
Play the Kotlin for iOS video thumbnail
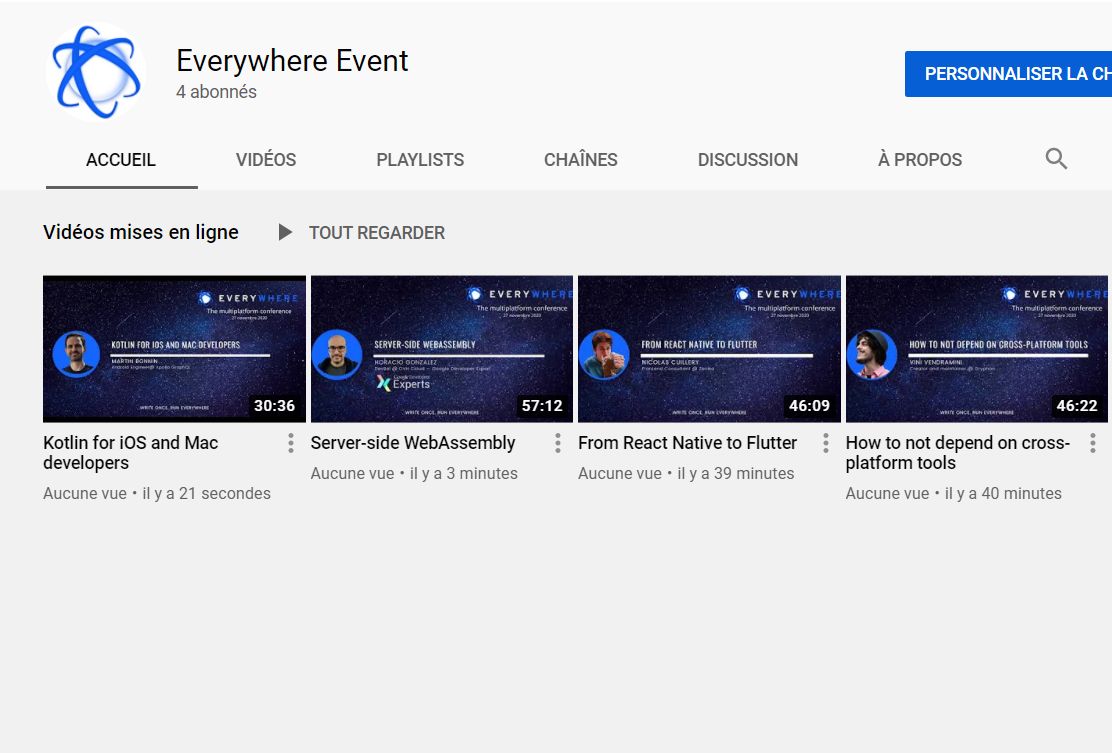[174, 349]
